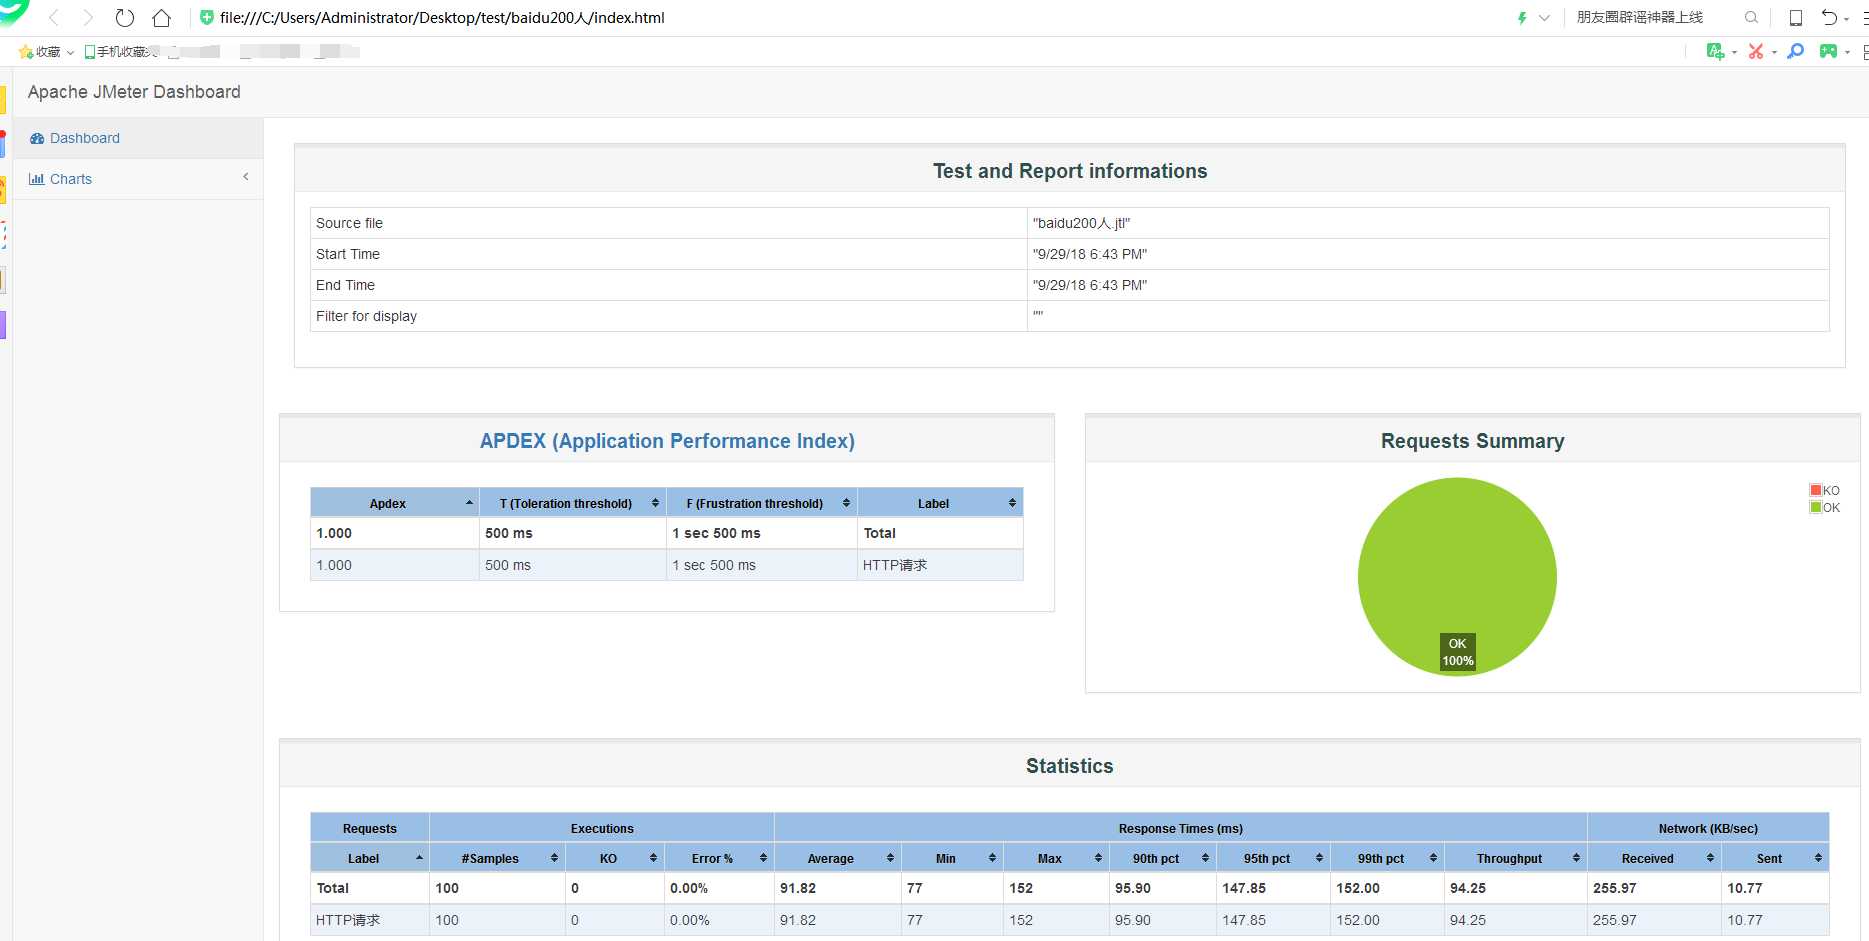Image resolution: width=1869 pixels, height=941 pixels.
Task: Open the mobile device icon in toolbar
Action: pyautogui.click(x=1796, y=18)
